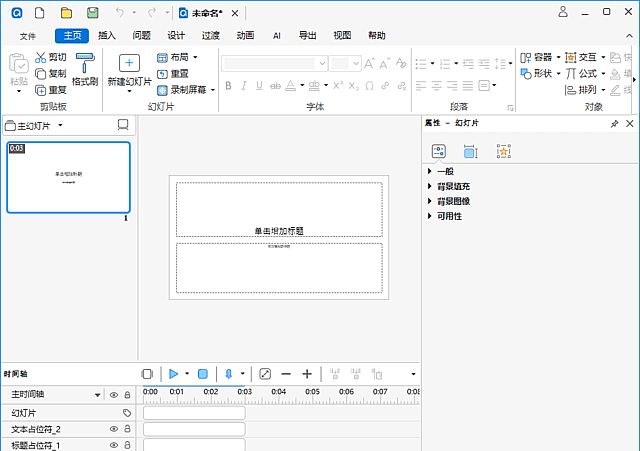Clear formatting with the eraser A icon

401,63
